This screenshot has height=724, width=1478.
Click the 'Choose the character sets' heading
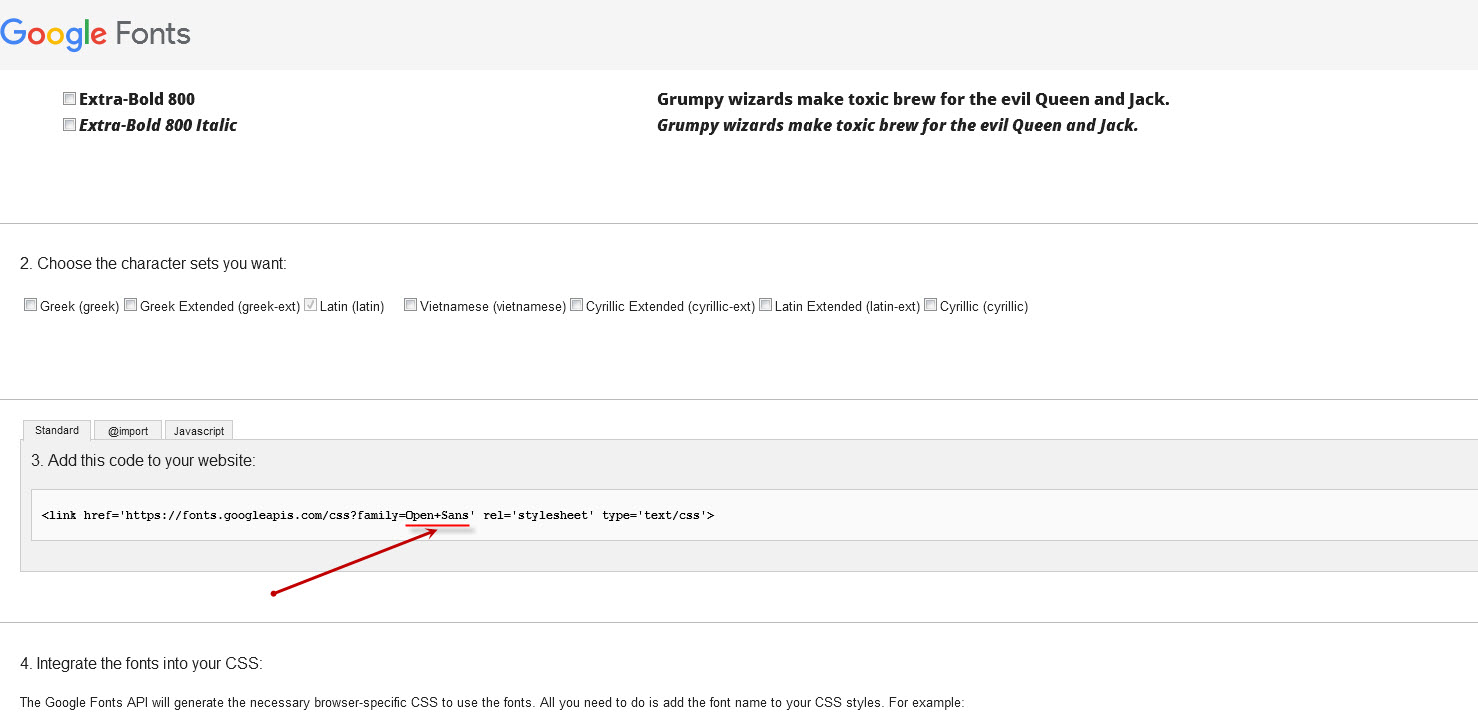tap(153, 264)
